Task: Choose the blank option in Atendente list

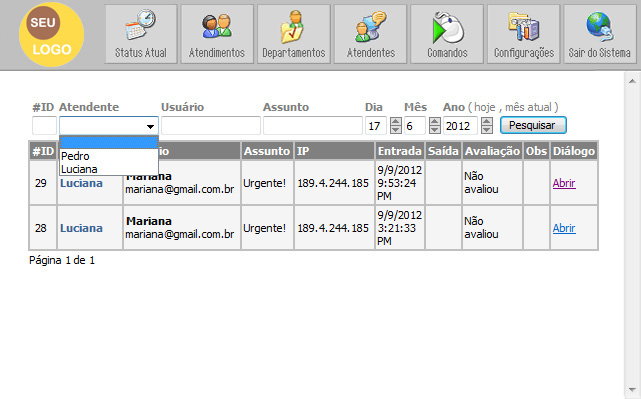Action: [109, 143]
